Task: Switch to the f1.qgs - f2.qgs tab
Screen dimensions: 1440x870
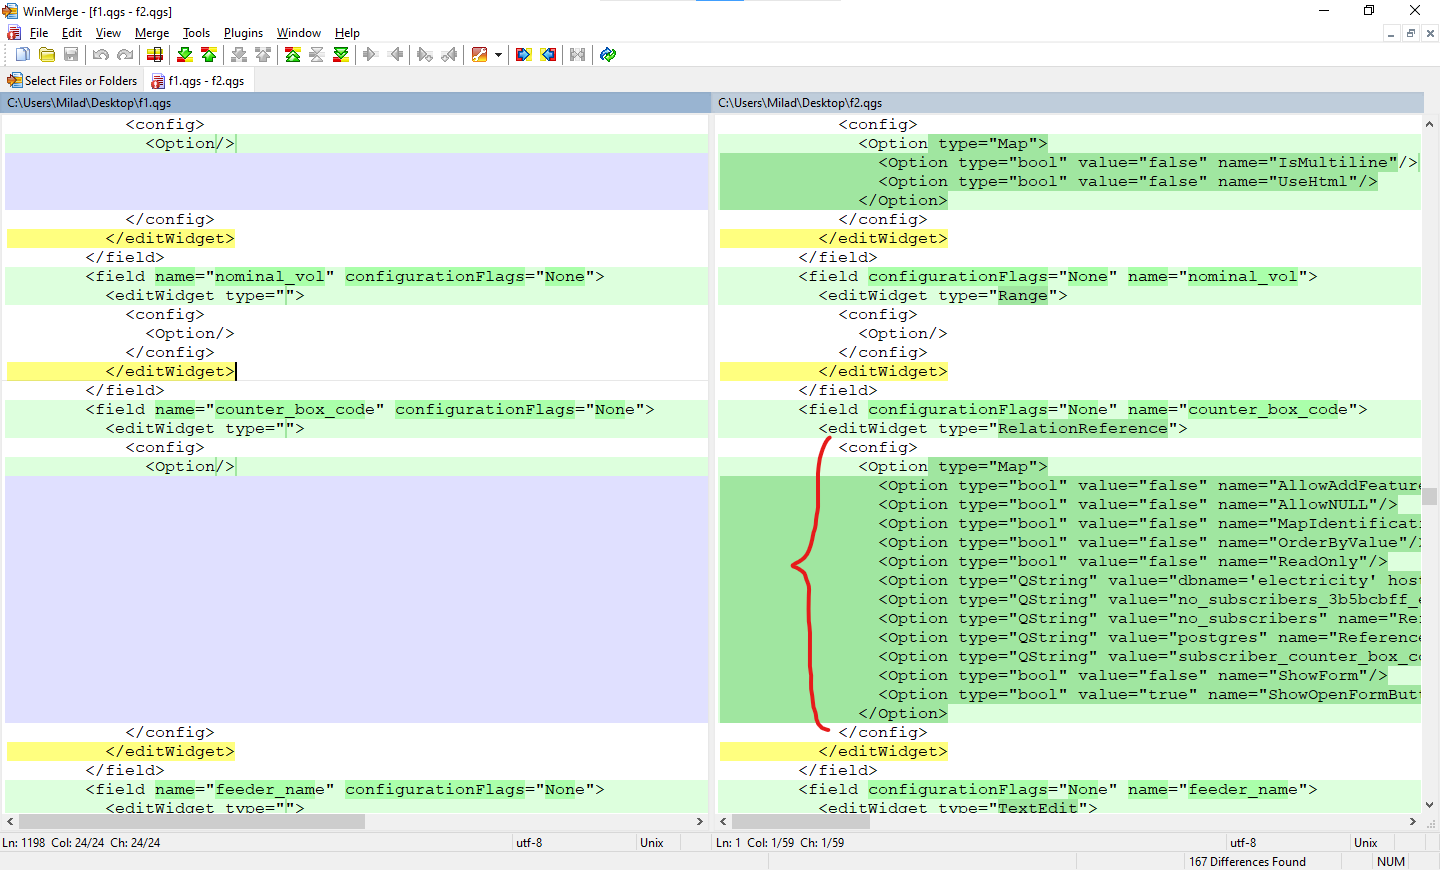Action: tap(198, 80)
